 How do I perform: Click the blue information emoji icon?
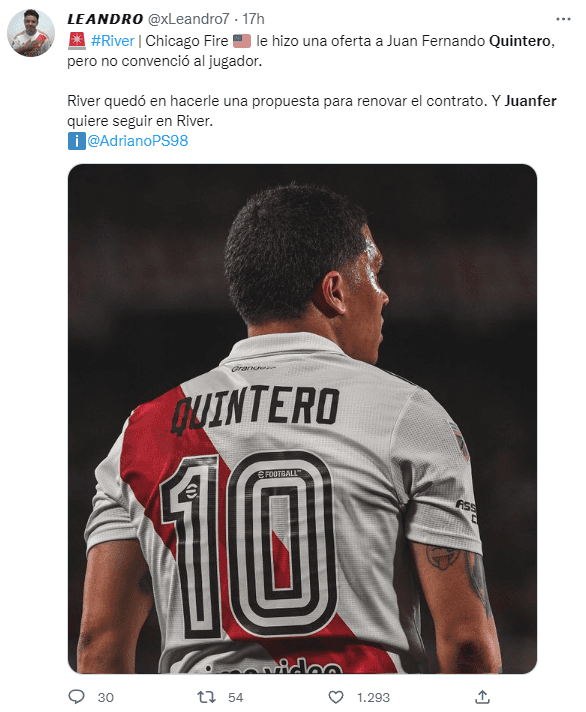[x=76, y=141]
